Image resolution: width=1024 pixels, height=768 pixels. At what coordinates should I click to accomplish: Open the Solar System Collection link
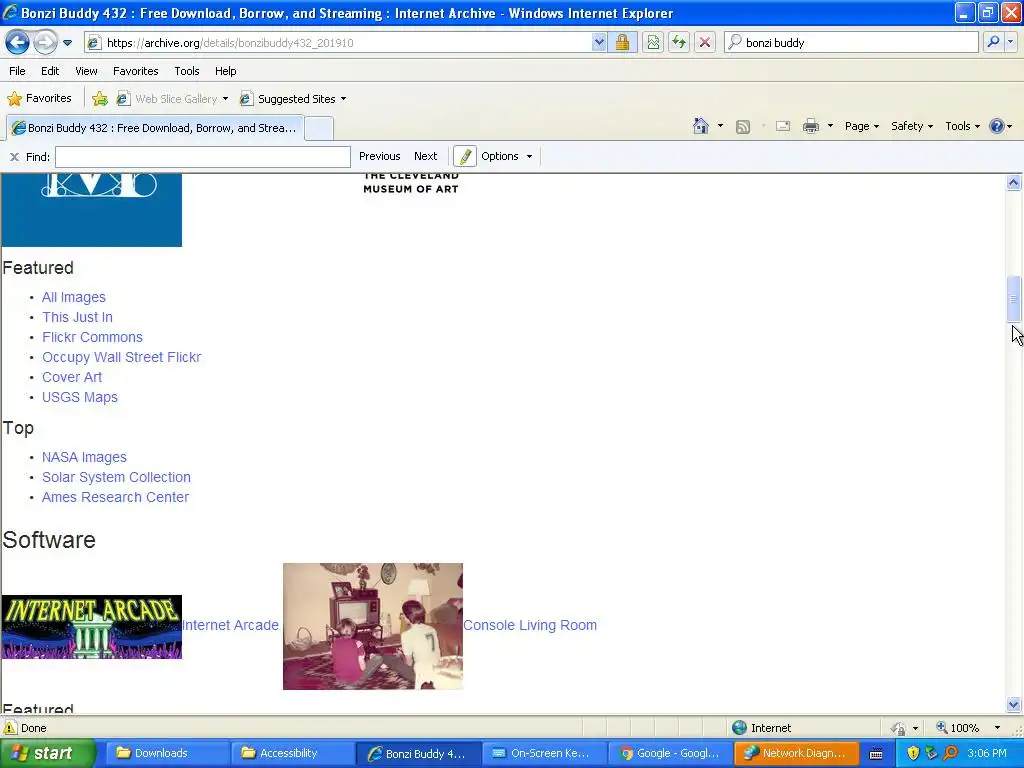click(x=116, y=477)
